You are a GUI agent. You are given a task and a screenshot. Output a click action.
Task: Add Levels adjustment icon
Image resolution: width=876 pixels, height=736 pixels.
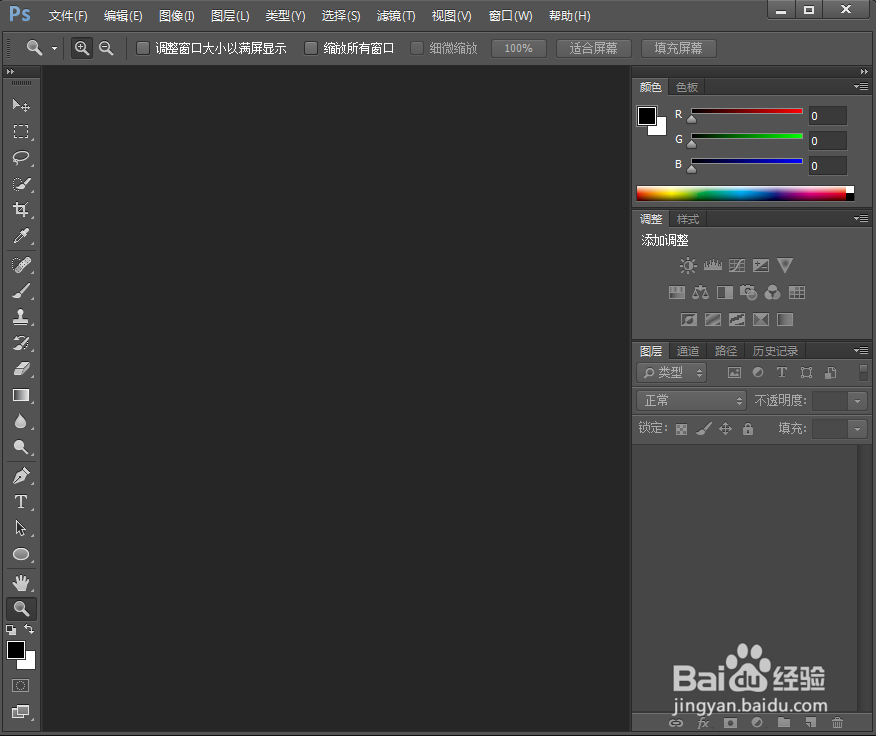tap(712, 265)
